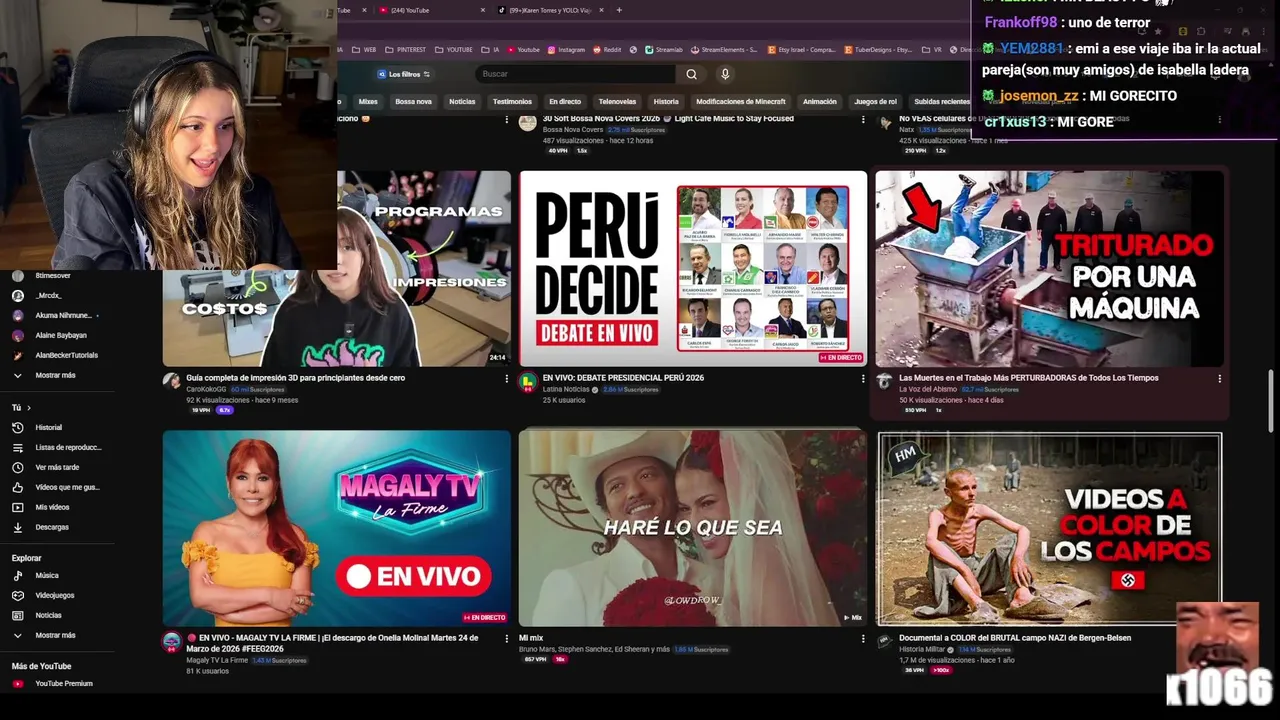Screen dimensions: 1280x720
Task: Select the Mixes filter chip
Action: (368, 101)
